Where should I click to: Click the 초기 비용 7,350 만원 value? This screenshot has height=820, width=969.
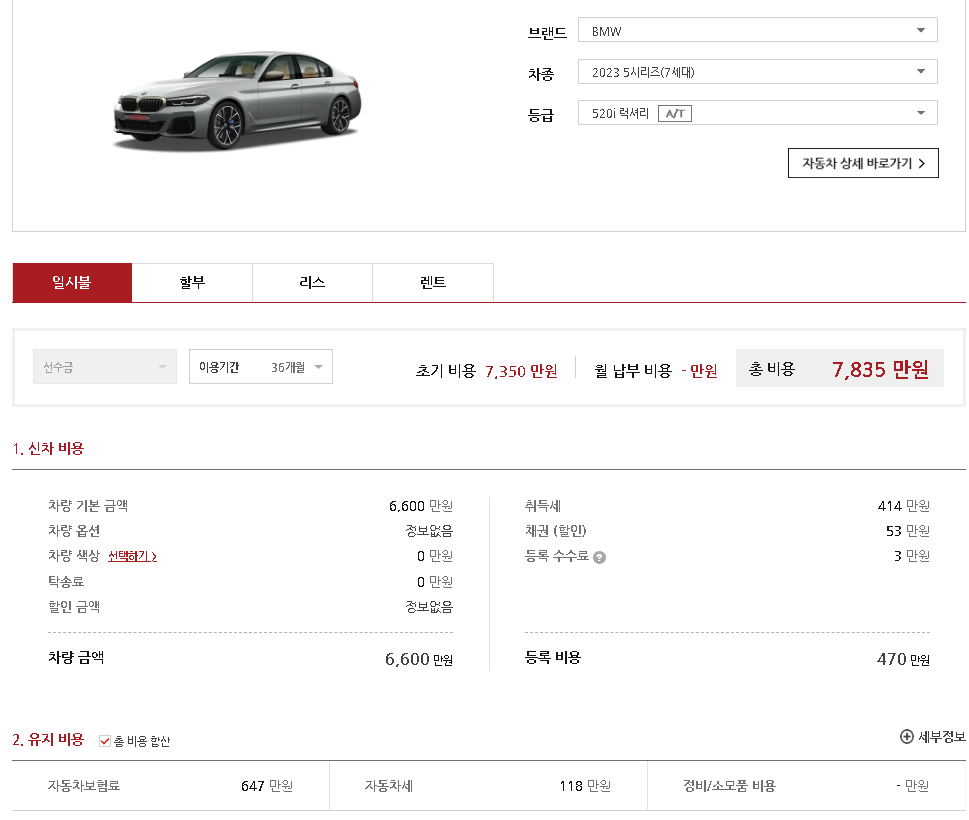click(521, 371)
